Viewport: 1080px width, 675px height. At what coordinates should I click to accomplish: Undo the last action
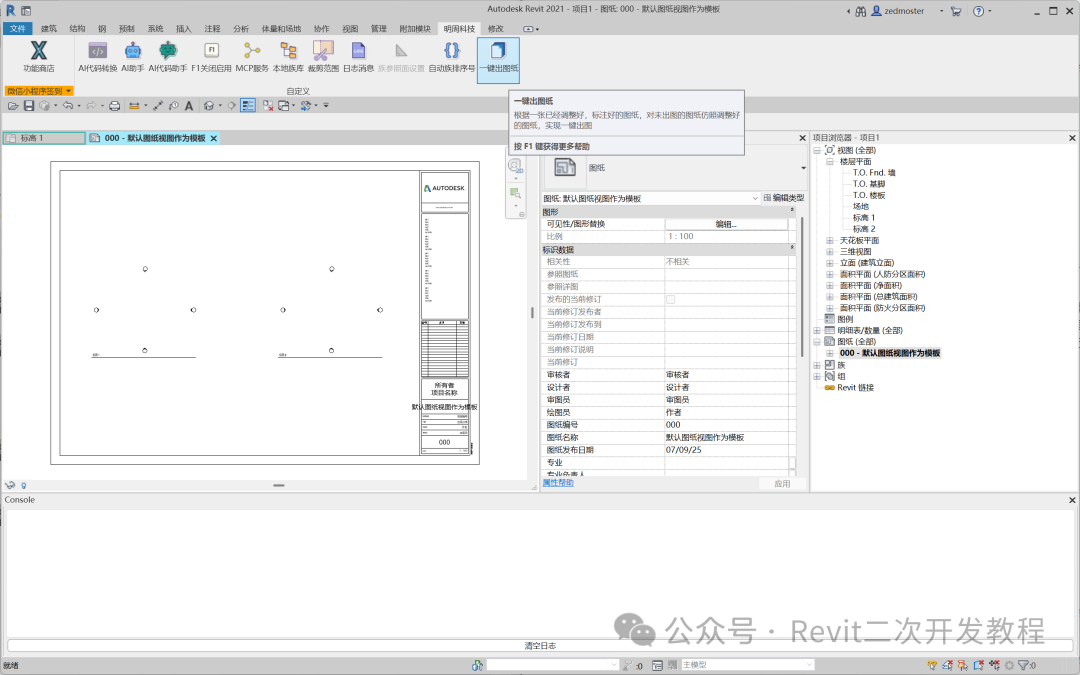click(x=68, y=105)
